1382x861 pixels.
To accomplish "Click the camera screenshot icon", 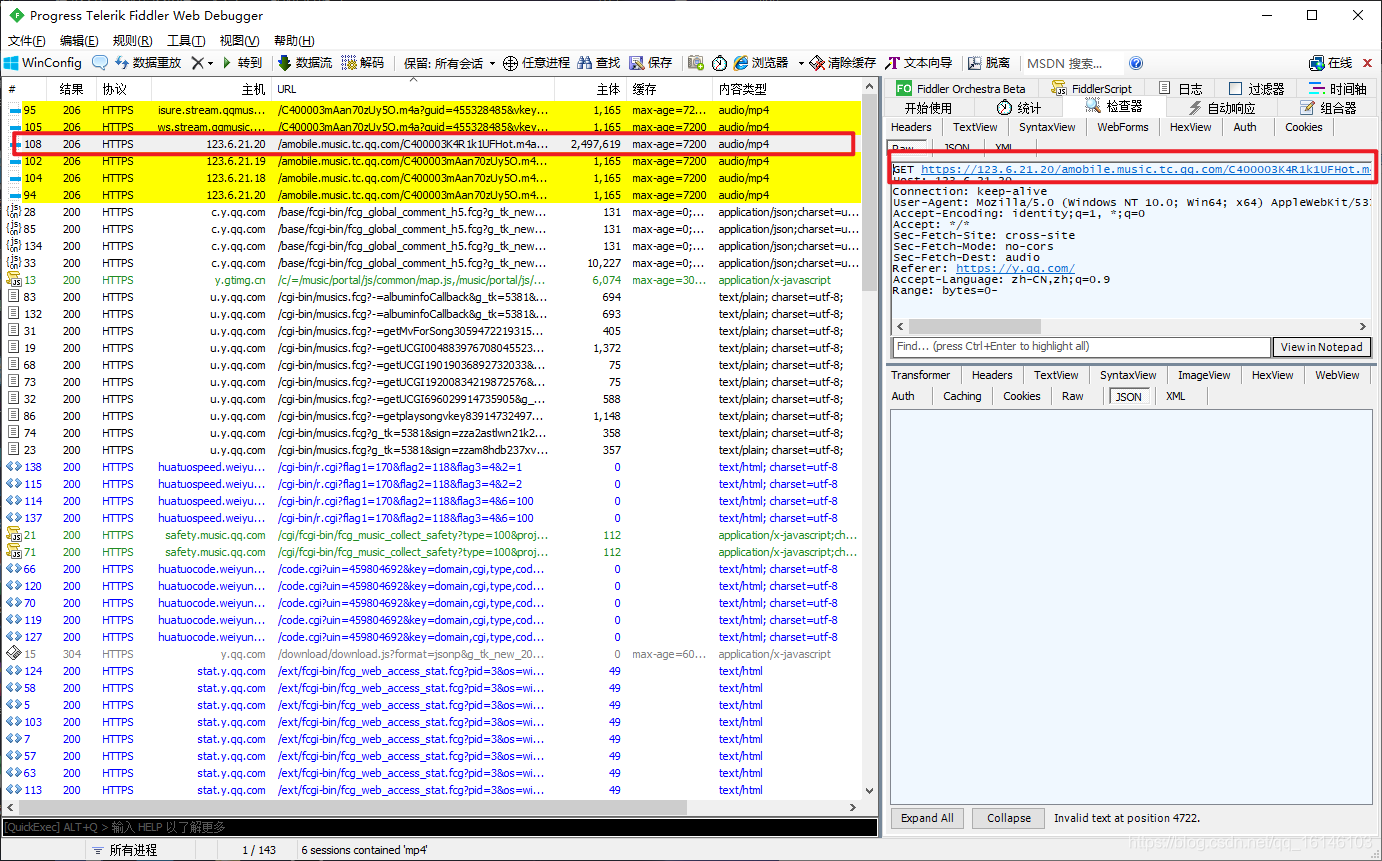I will click(x=696, y=62).
